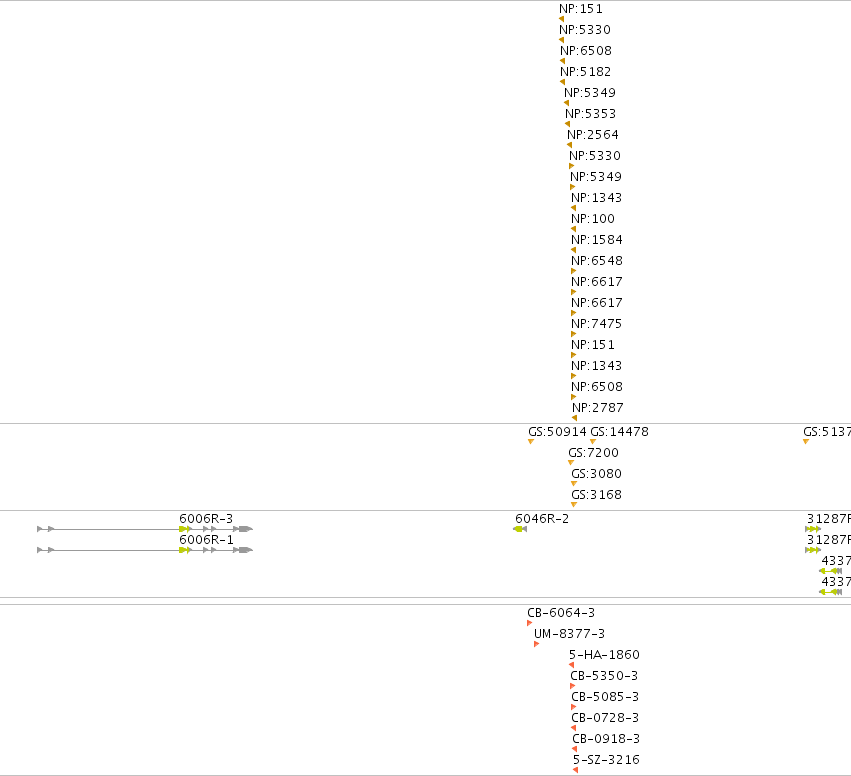
Task: Select the GS:50914 feature label
Action: (557, 432)
